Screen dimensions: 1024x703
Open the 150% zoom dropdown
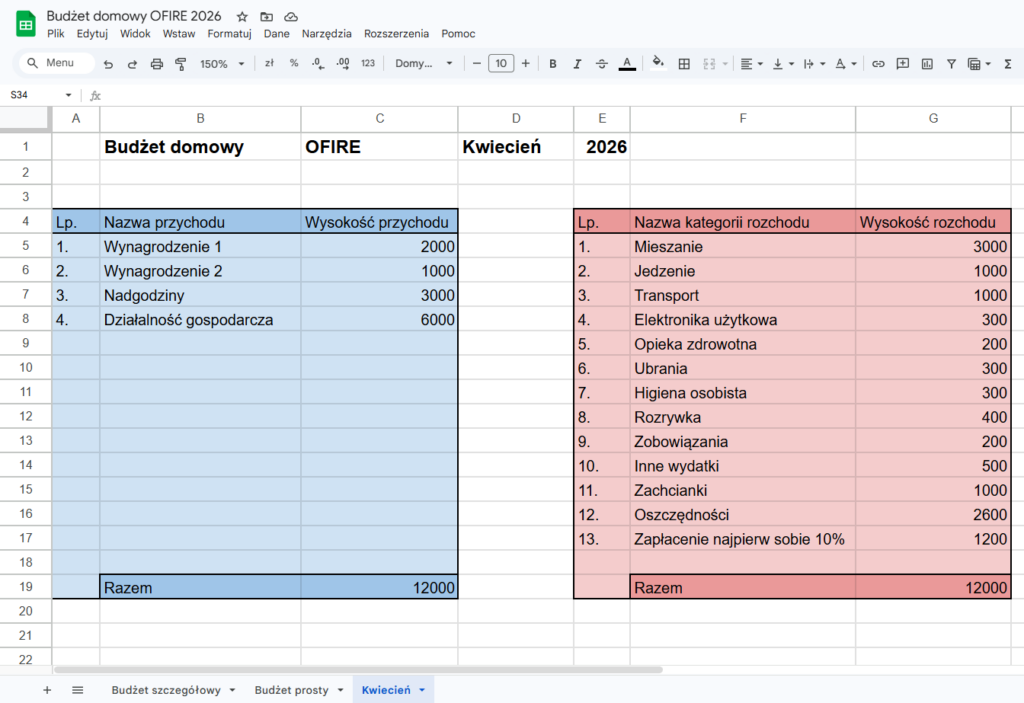(x=220, y=64)
